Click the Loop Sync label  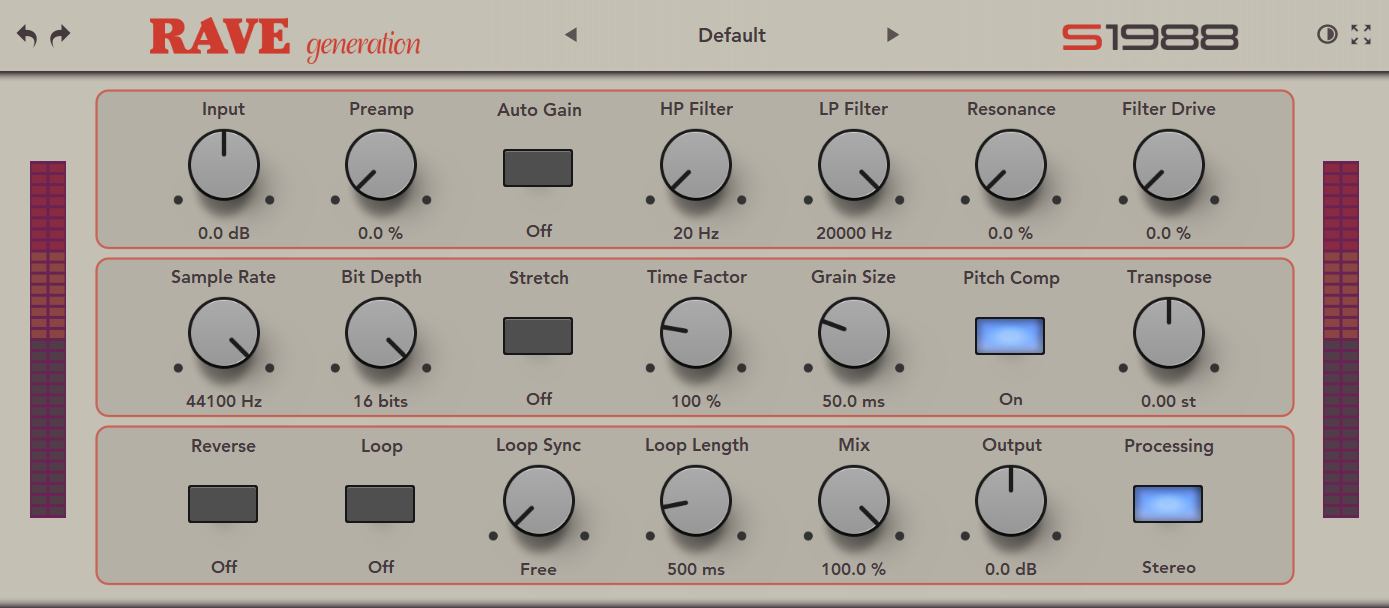(x=538, y=446)
